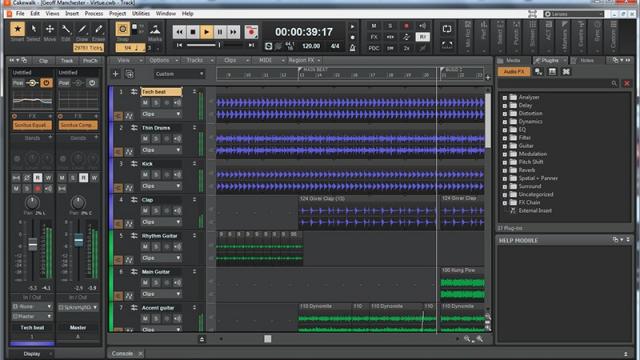Activate the Edit tool
Viewport: 640px width, 360px height.
(66, 29)
